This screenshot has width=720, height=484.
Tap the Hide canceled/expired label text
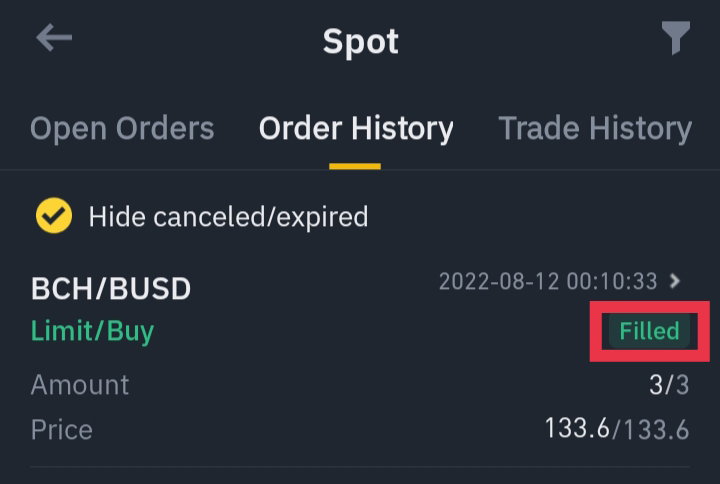coord(228,217)
